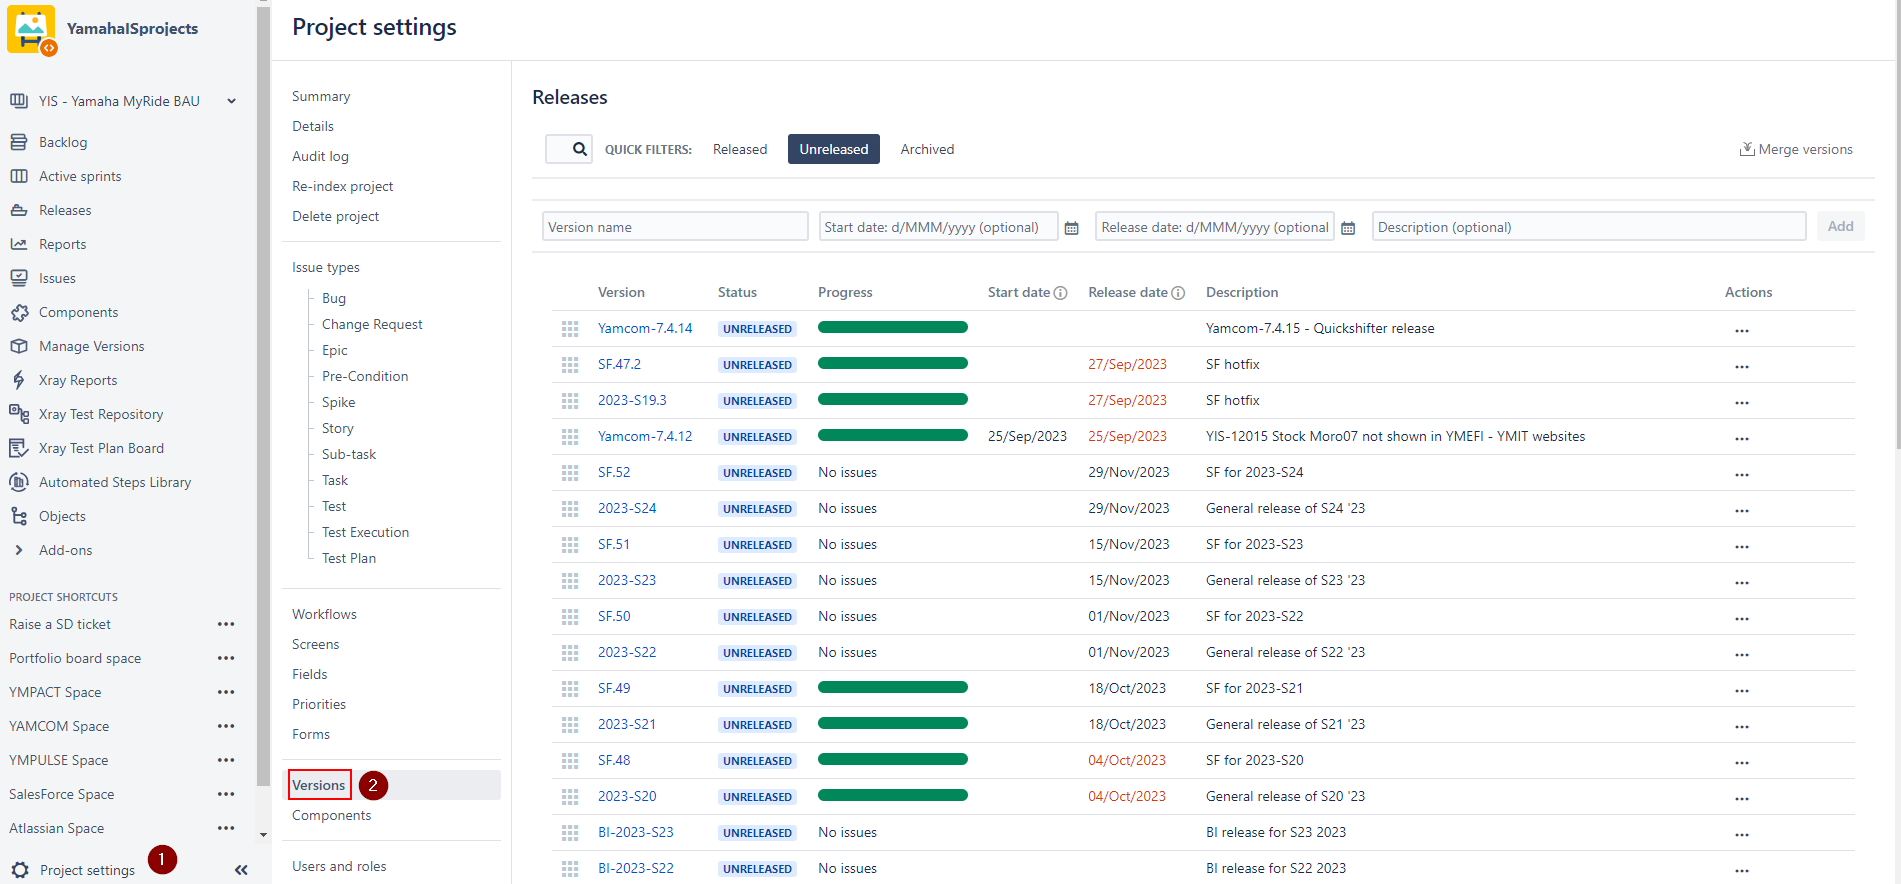Focus the Description (optional) input field
Image resolution: width=1901 pixels, height=884 pixels.
pos(1589,226)
